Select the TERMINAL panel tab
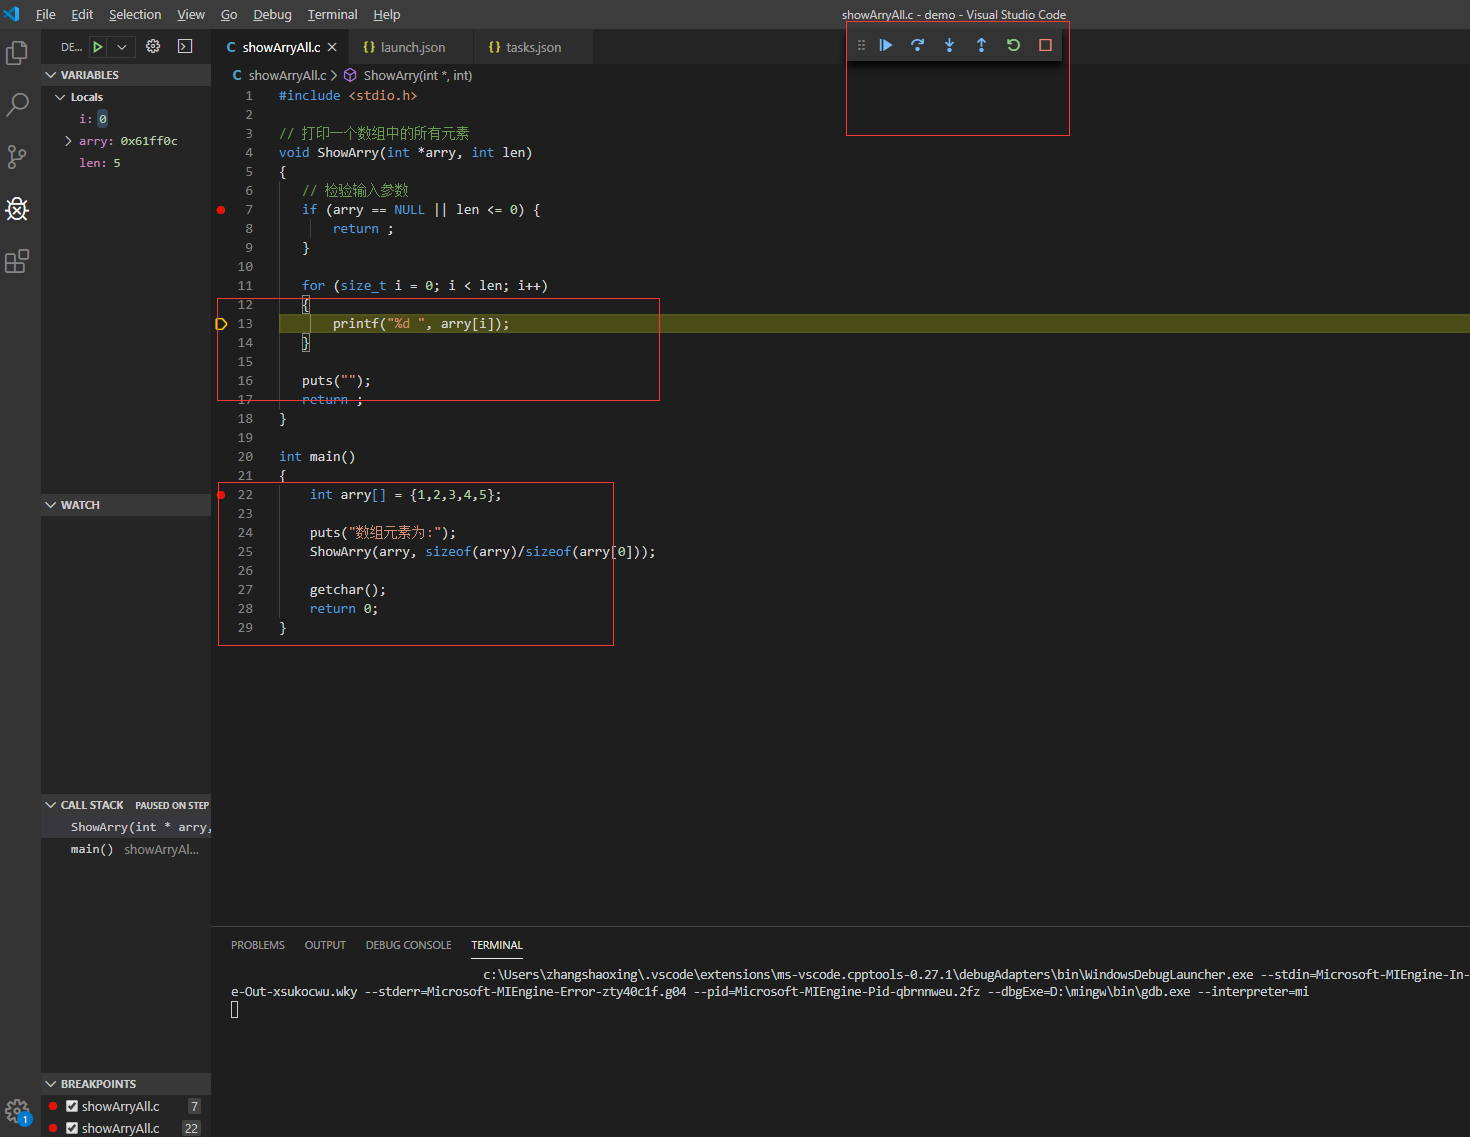1470x1137 pixels. click(x=497, y=945)
